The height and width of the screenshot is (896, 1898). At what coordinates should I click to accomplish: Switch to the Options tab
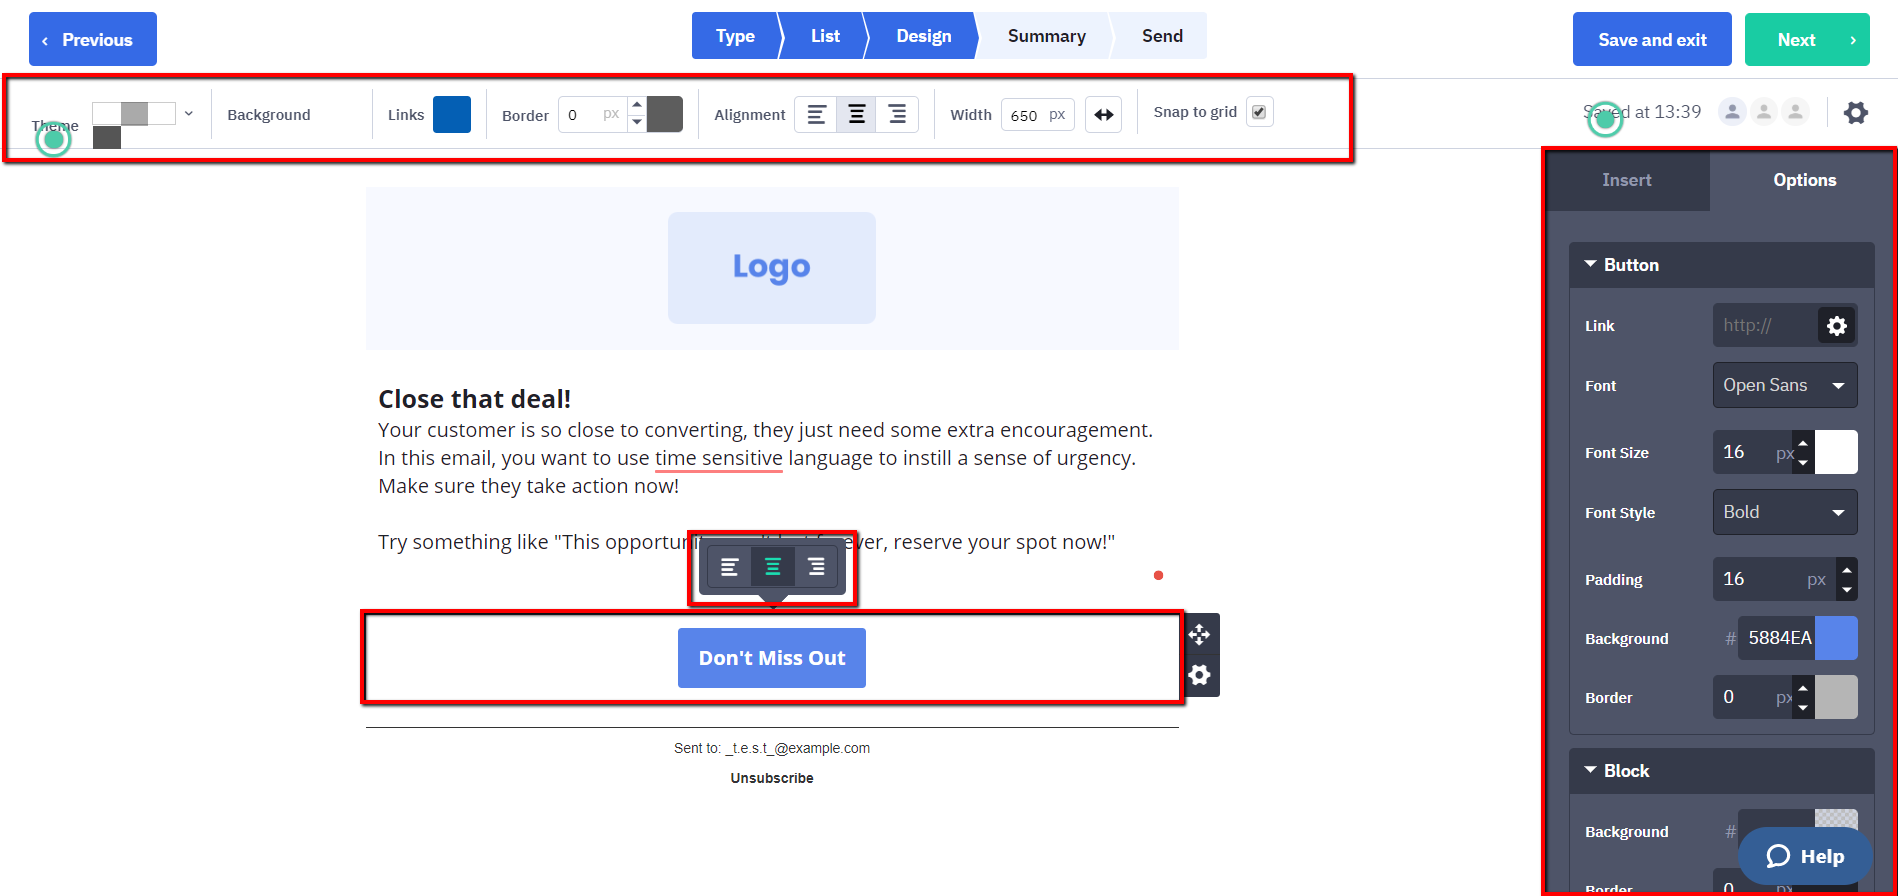[x=1804, y=180]
